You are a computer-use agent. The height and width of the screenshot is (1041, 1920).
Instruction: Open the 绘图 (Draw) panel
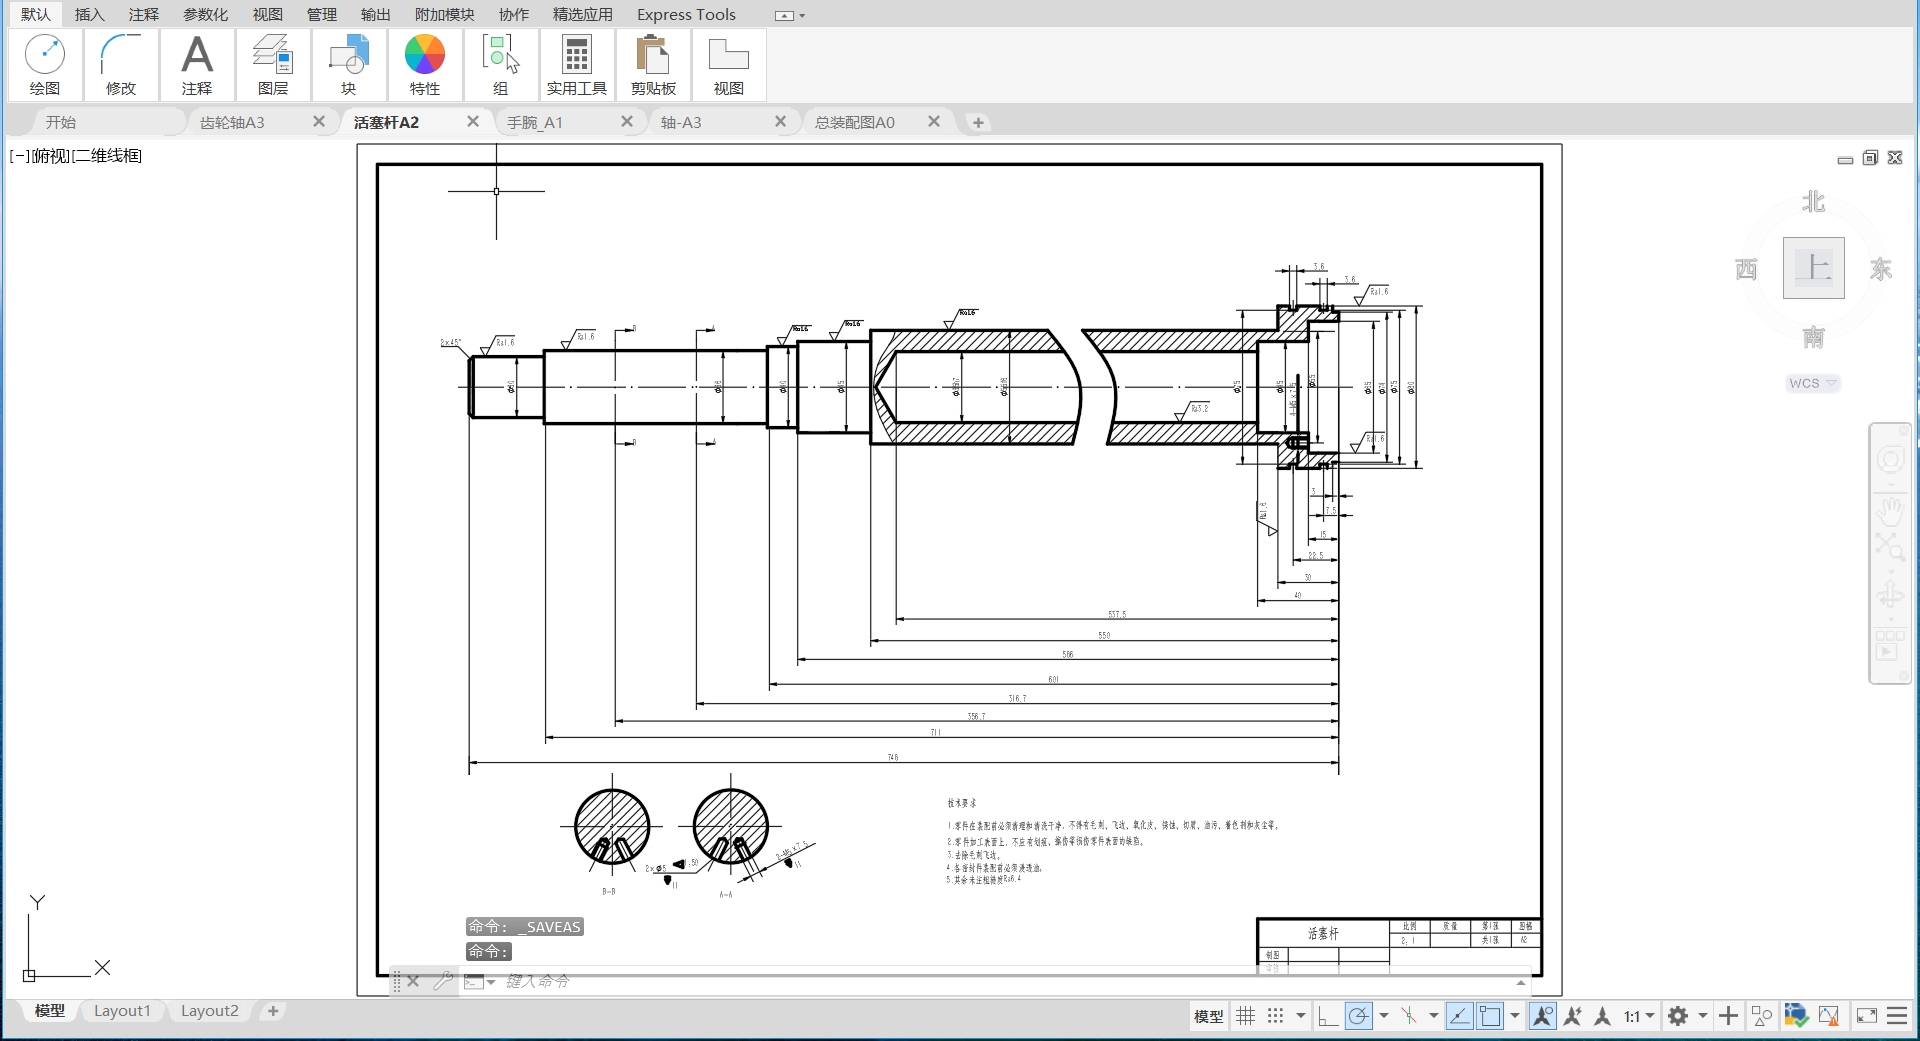[x=45, y=65]
